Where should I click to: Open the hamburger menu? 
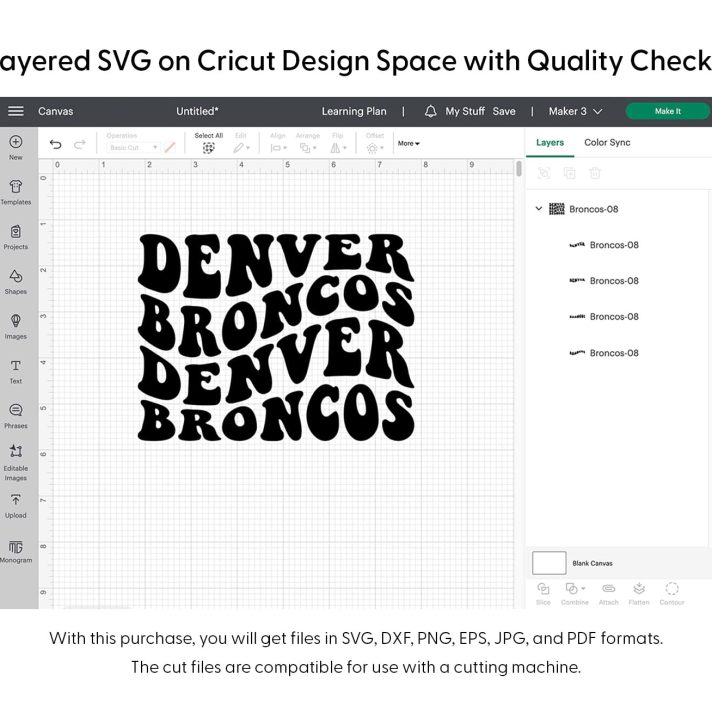pyautogui.click(x=16, y=111)
